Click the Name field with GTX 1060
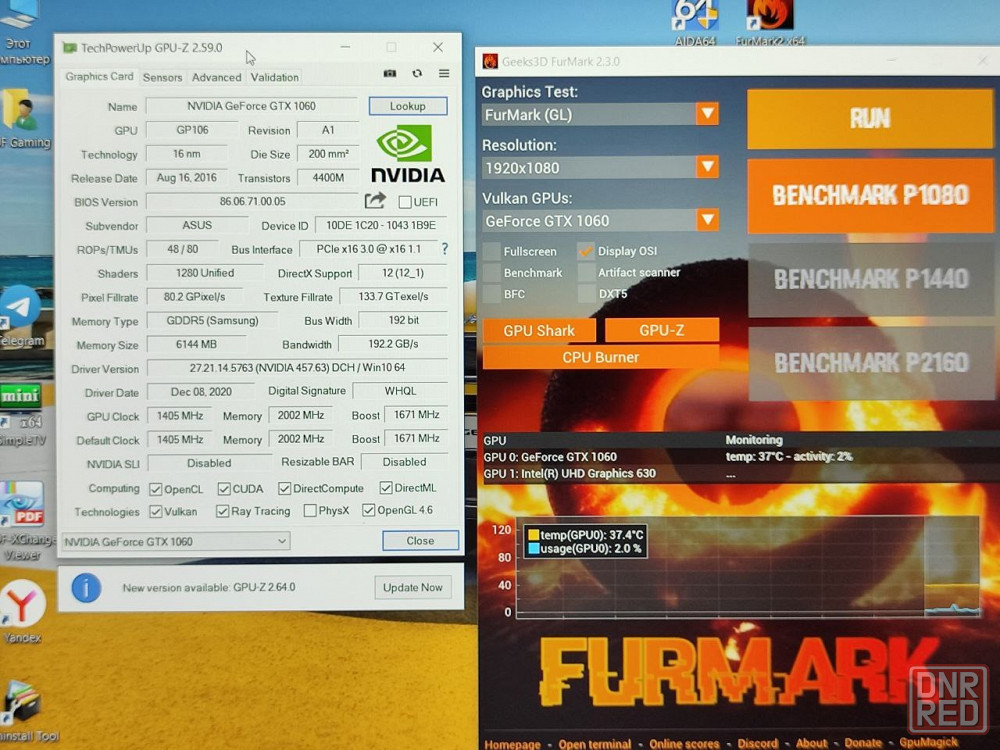Image resolution: width=1000 pixels, height=750 pixels. 251,106
